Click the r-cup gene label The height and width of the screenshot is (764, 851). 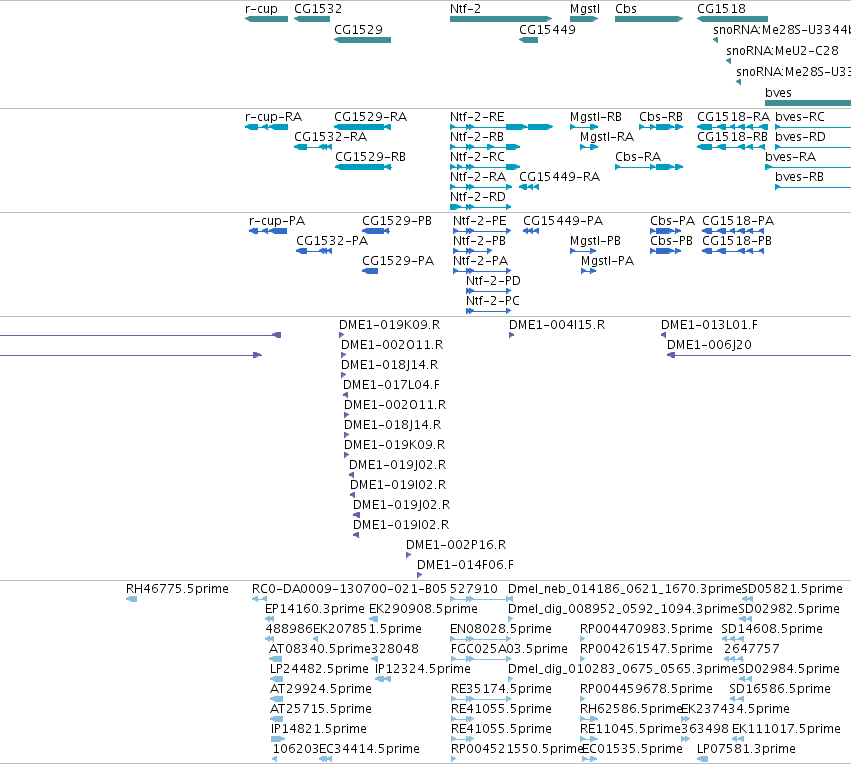[x=261, y=9]
